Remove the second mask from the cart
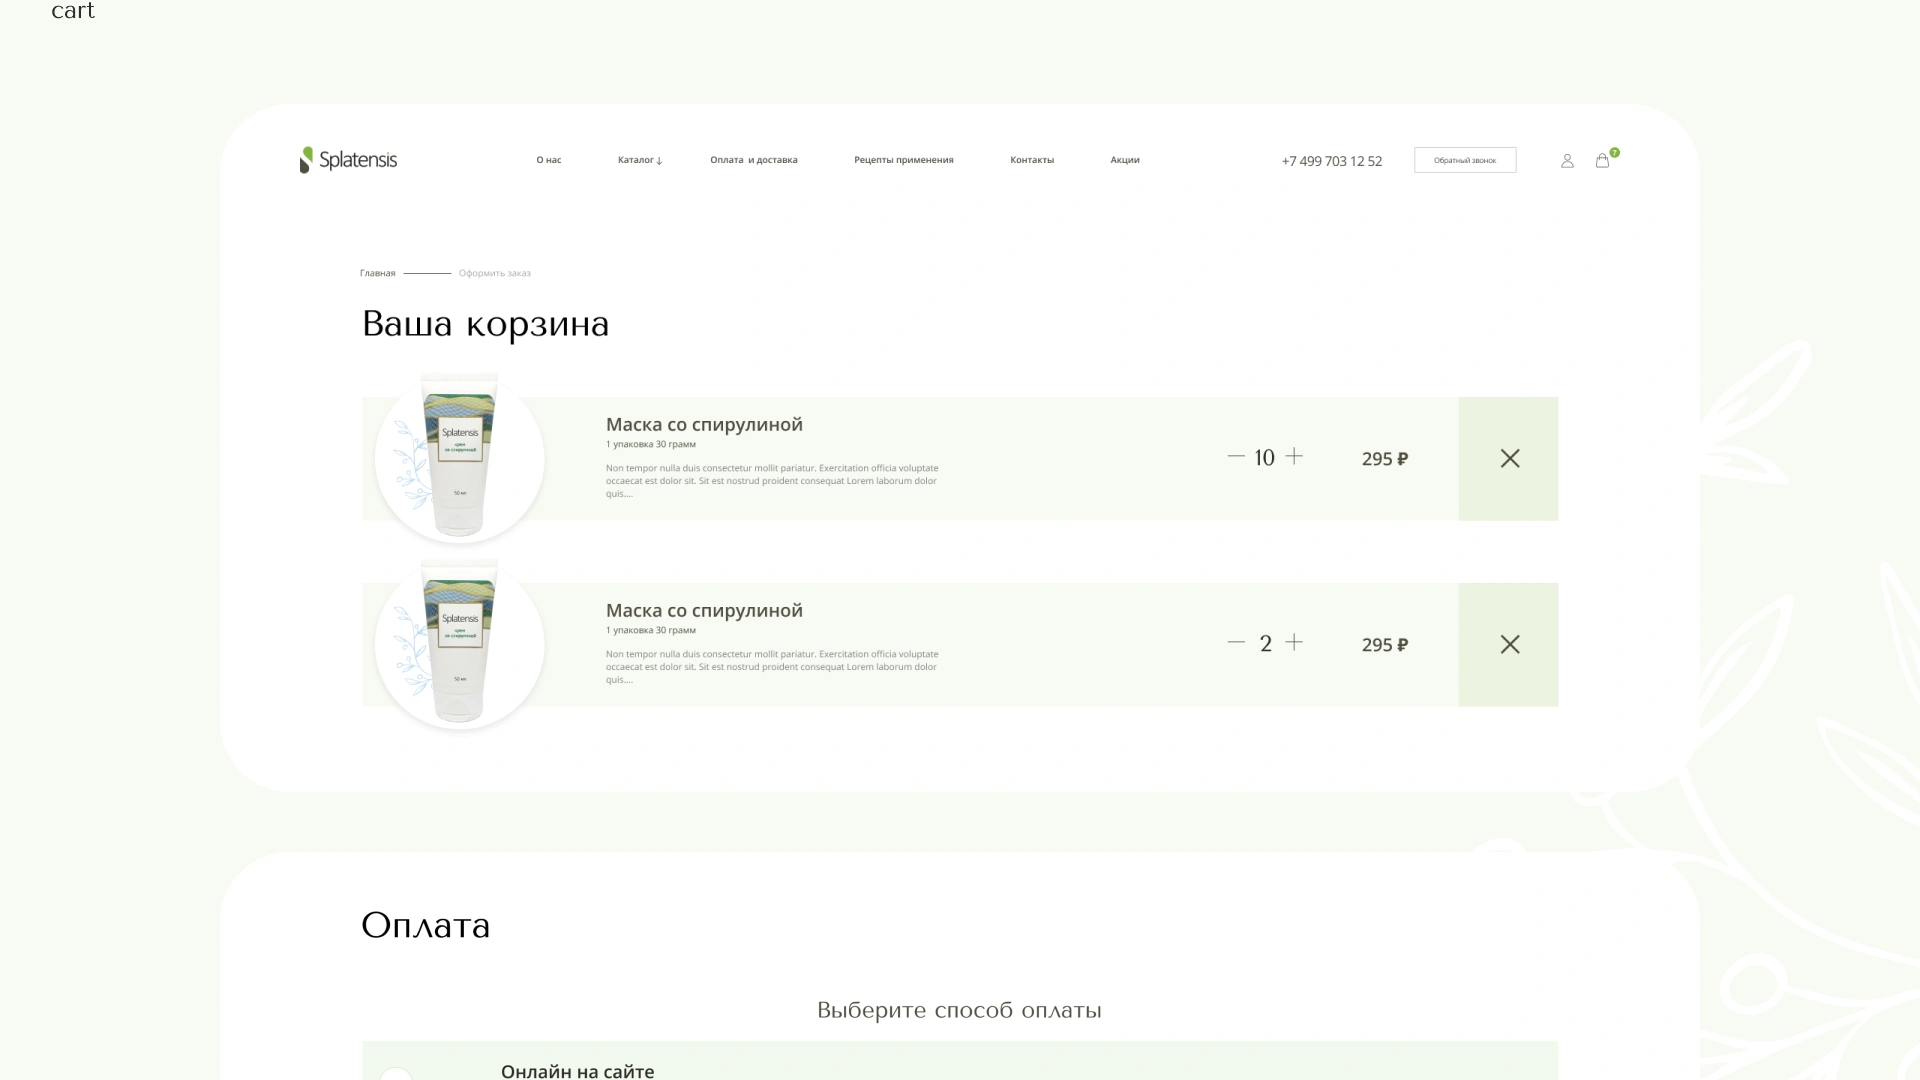1920x1080 pixels. click(x=1509, y=645)
